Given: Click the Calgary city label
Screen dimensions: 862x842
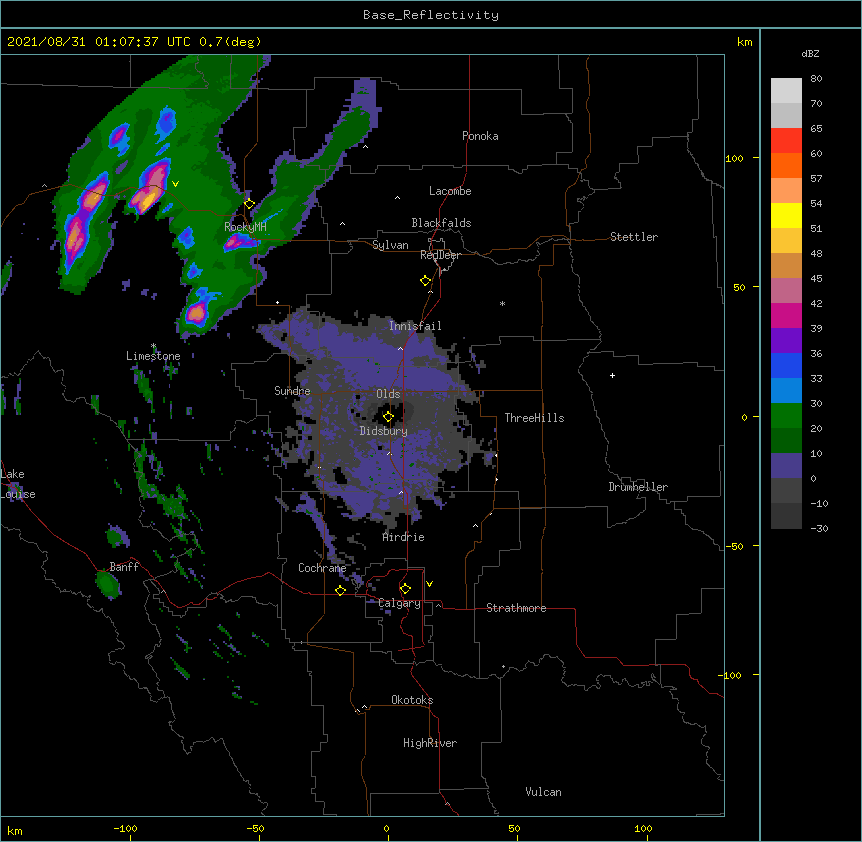Looking at the screenshot, I should point(400,603).
